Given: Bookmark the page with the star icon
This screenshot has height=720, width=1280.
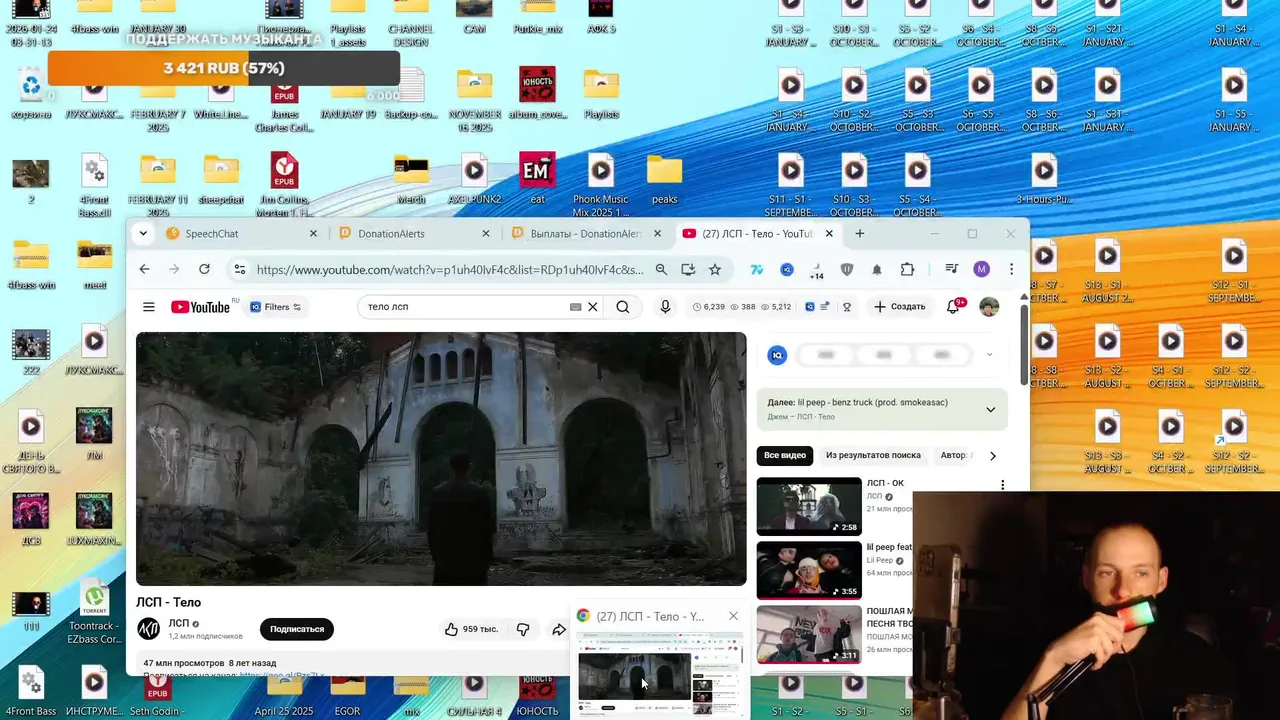Looking at the screenshot, I should pos(715,269).
